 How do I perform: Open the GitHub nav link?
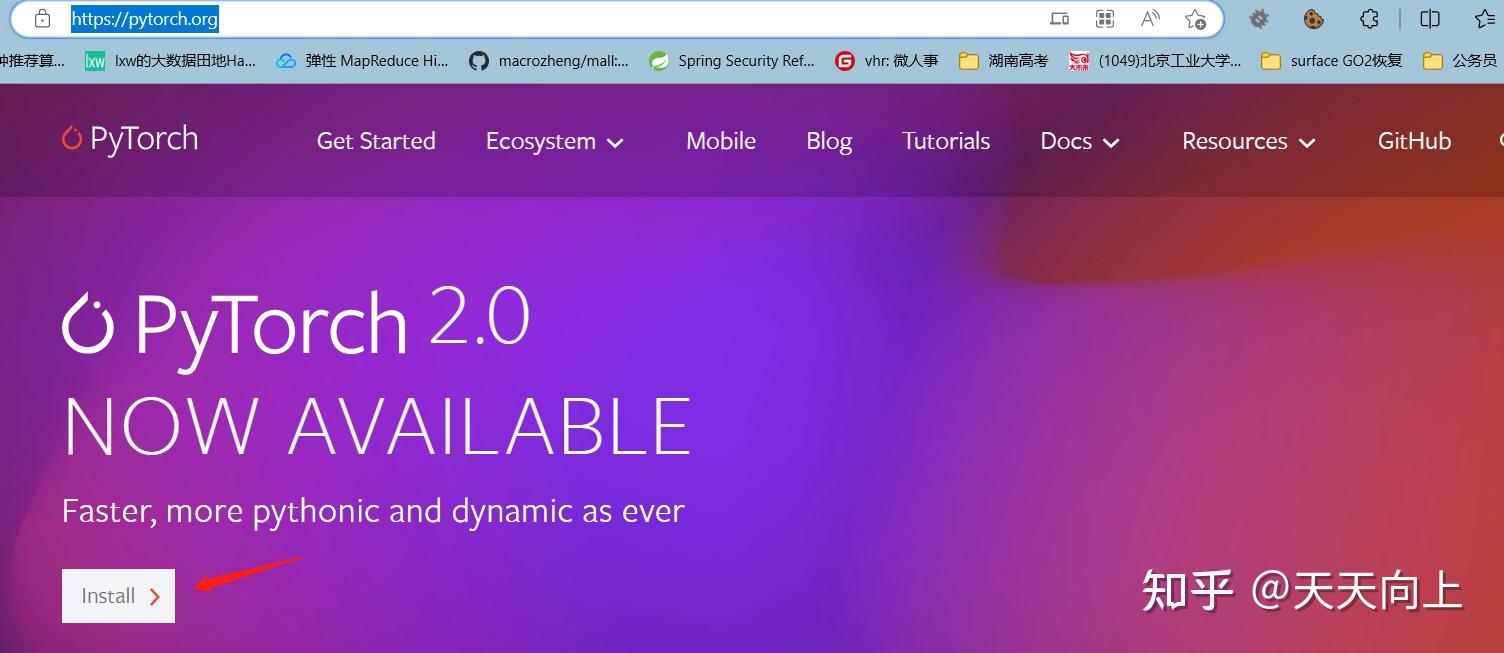[x=1414, y=141]
